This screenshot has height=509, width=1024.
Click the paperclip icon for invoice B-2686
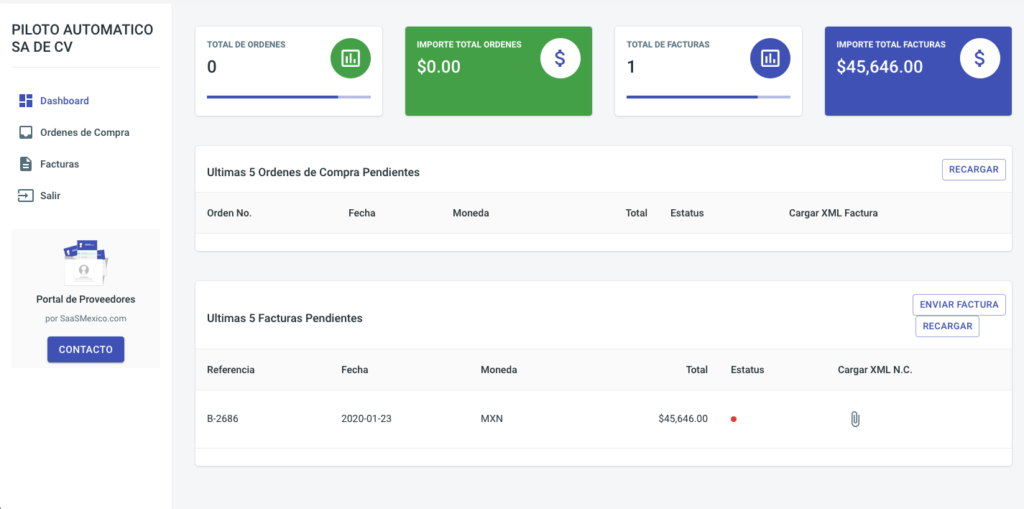pyautogui.click(x=855, y=419)
